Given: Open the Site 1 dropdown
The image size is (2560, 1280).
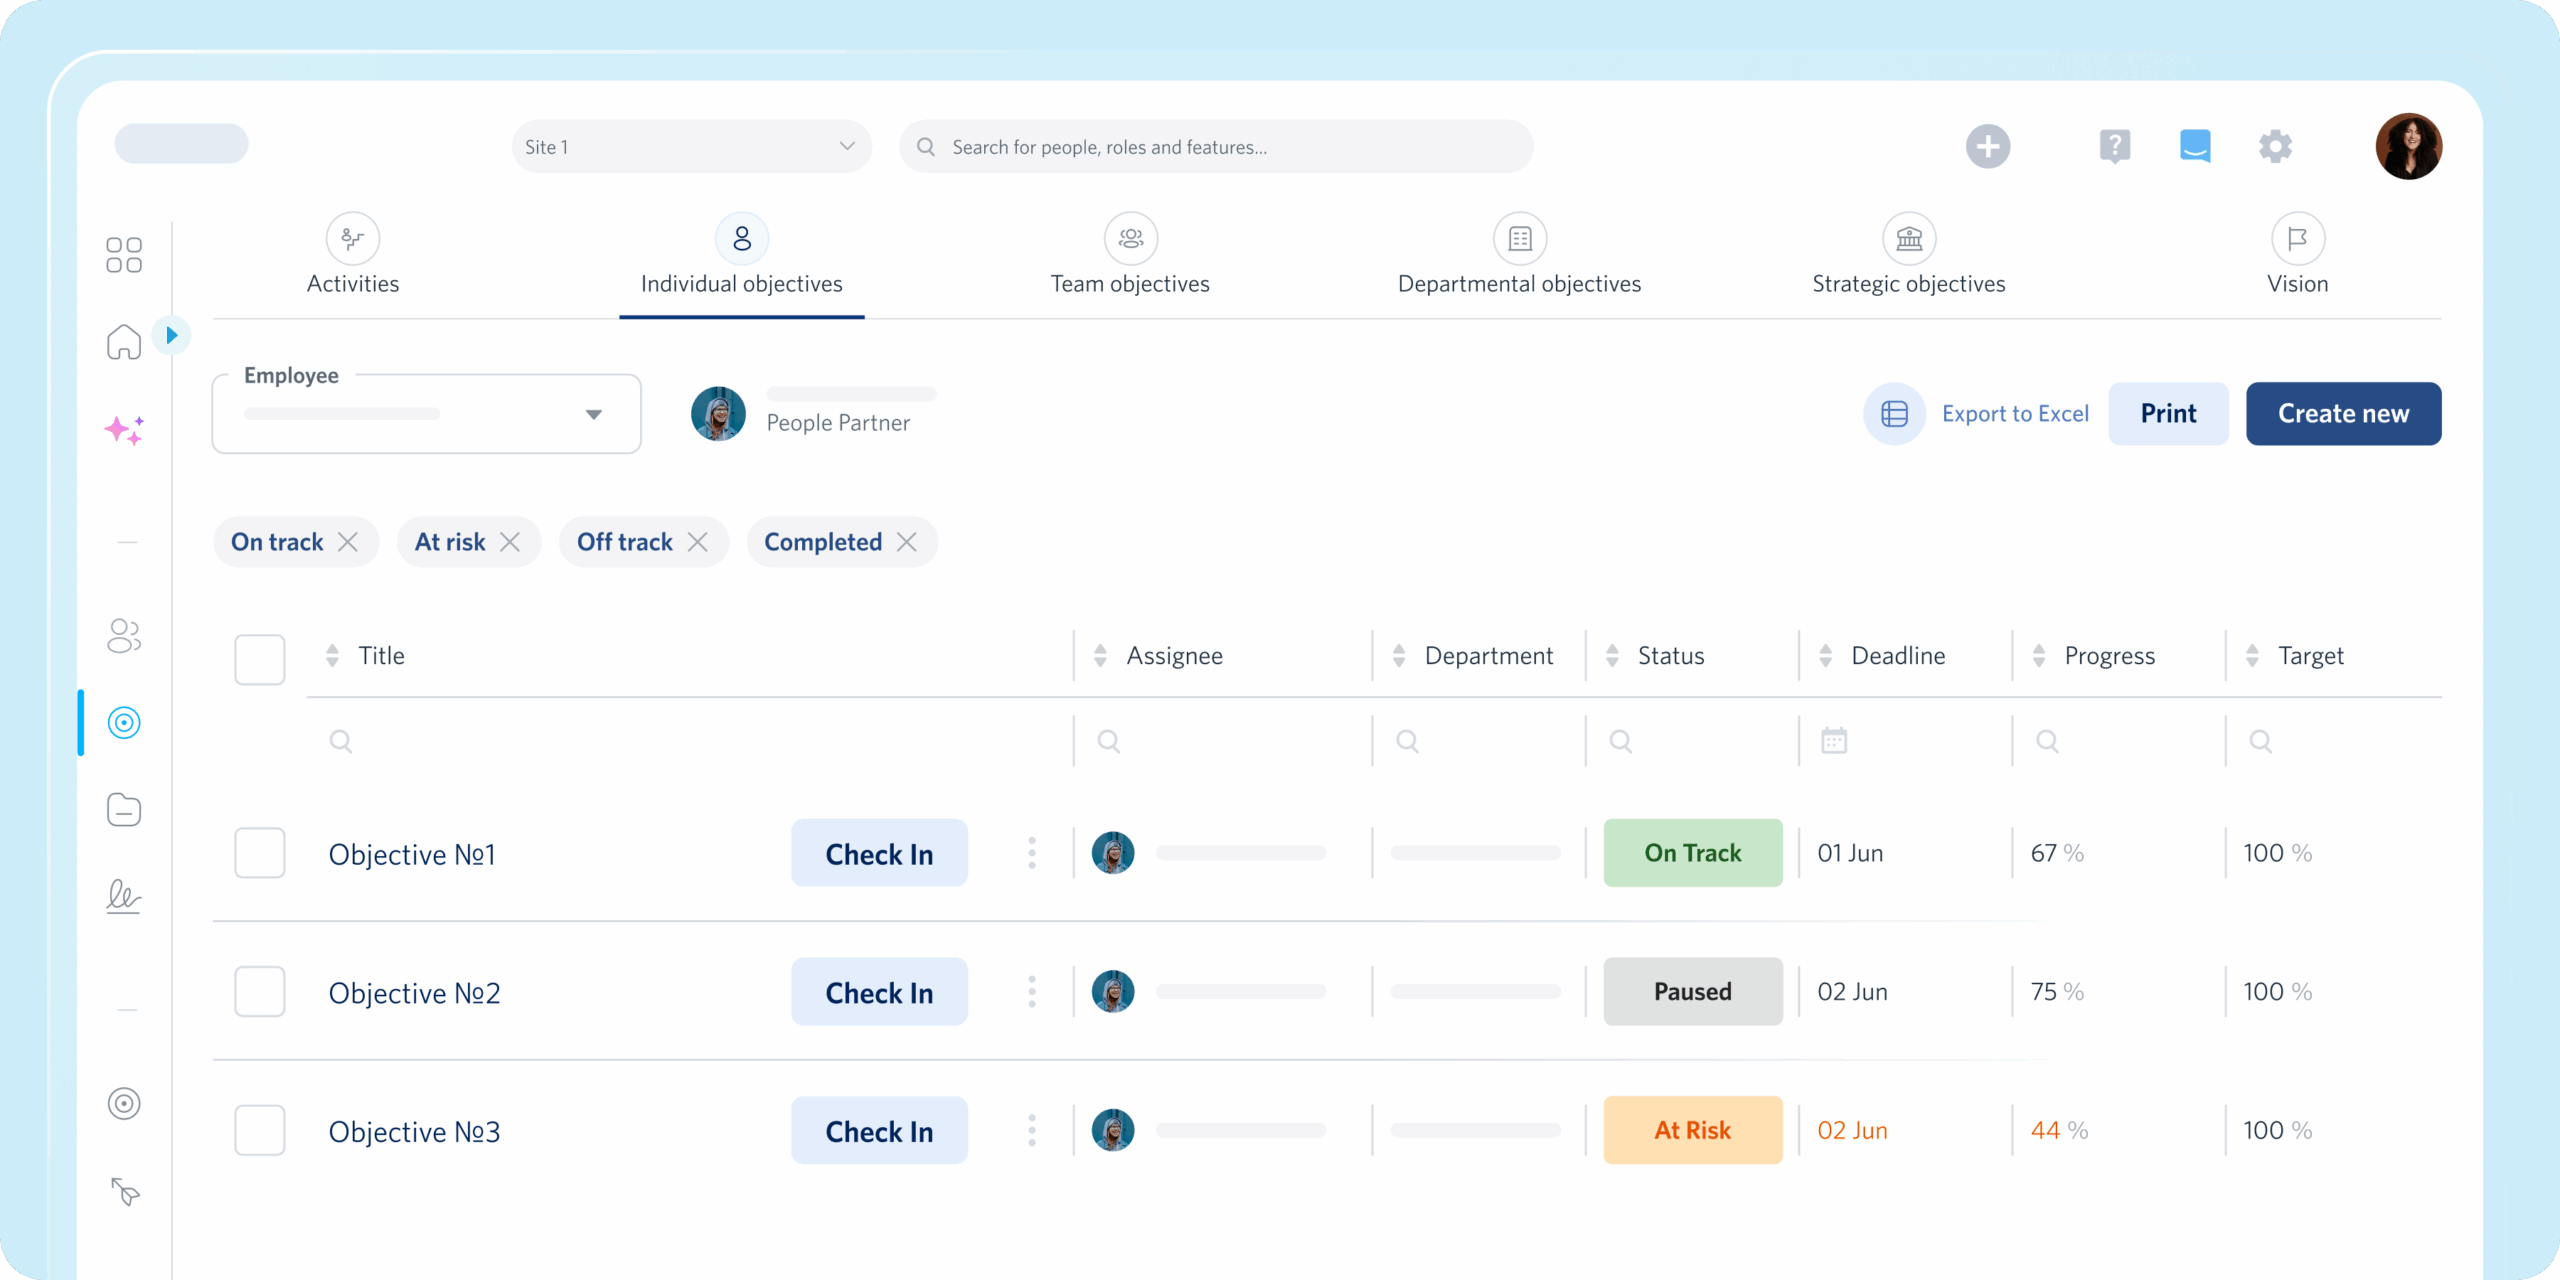Looking at the screenshot, I should [691, 147].
